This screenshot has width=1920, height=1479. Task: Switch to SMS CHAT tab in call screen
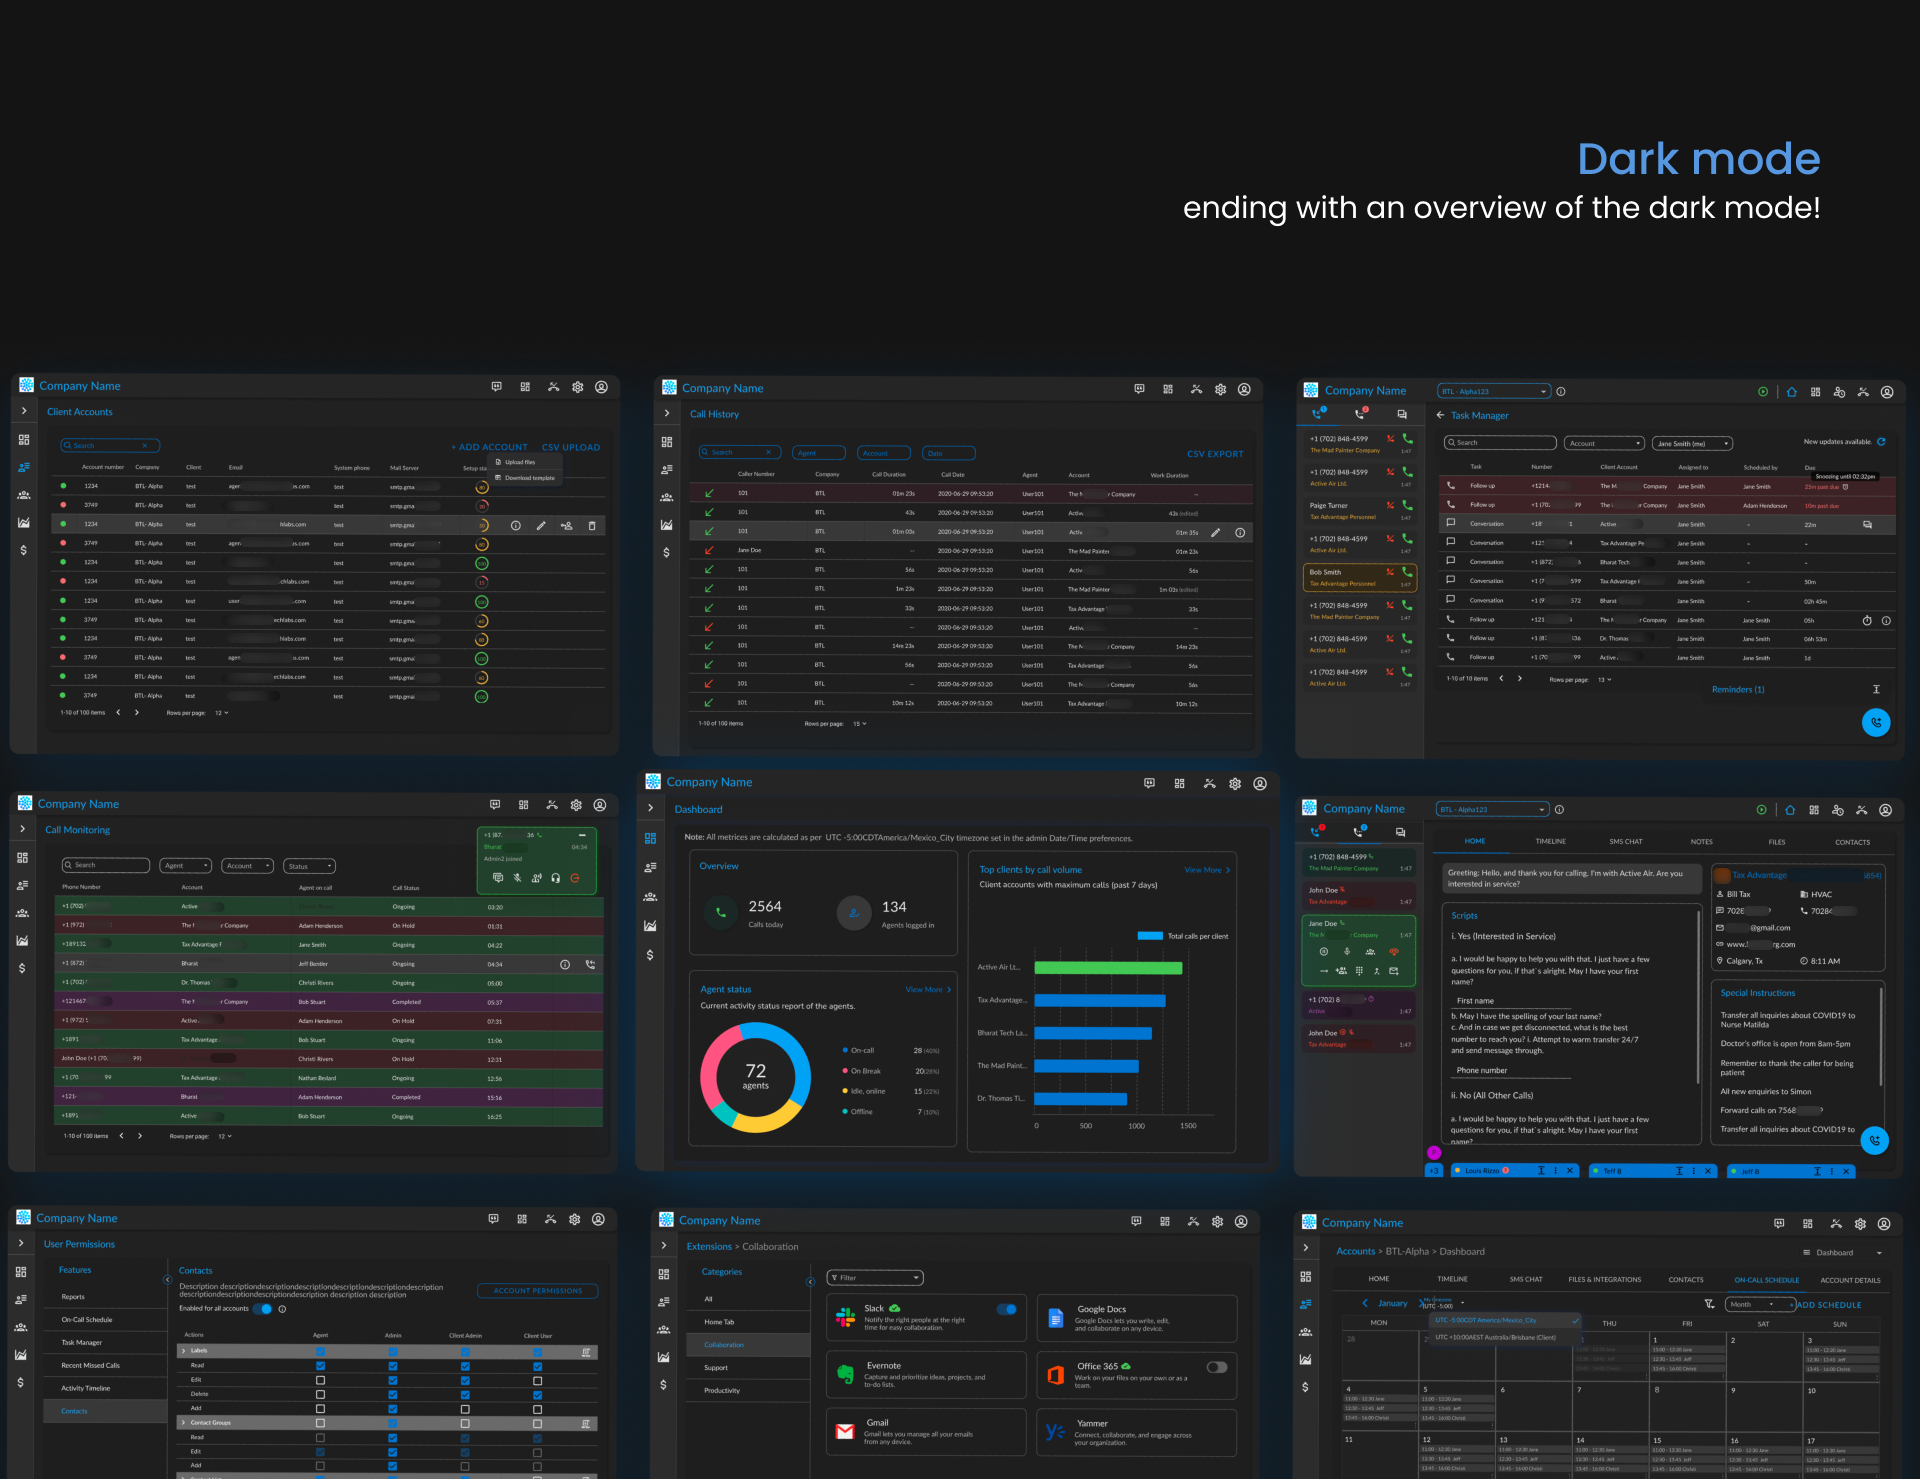tap(1625, 842)
